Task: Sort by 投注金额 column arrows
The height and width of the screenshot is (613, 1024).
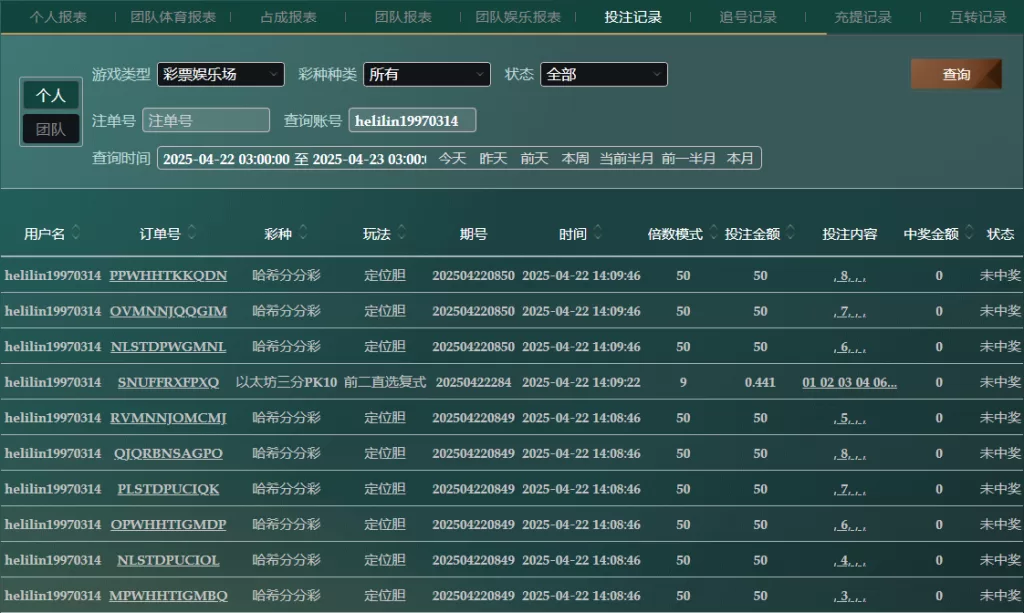Action: pos(790,232)
